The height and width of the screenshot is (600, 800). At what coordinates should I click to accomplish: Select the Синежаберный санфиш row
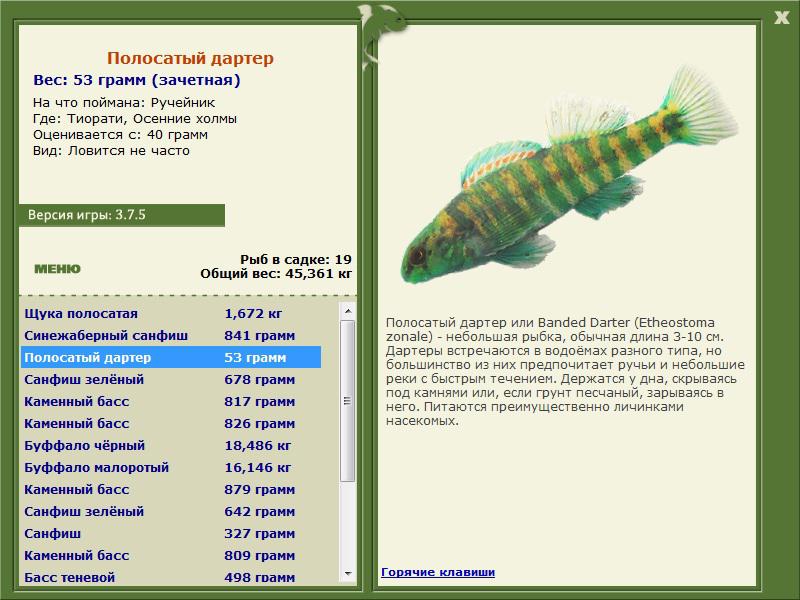click(171, 335)
